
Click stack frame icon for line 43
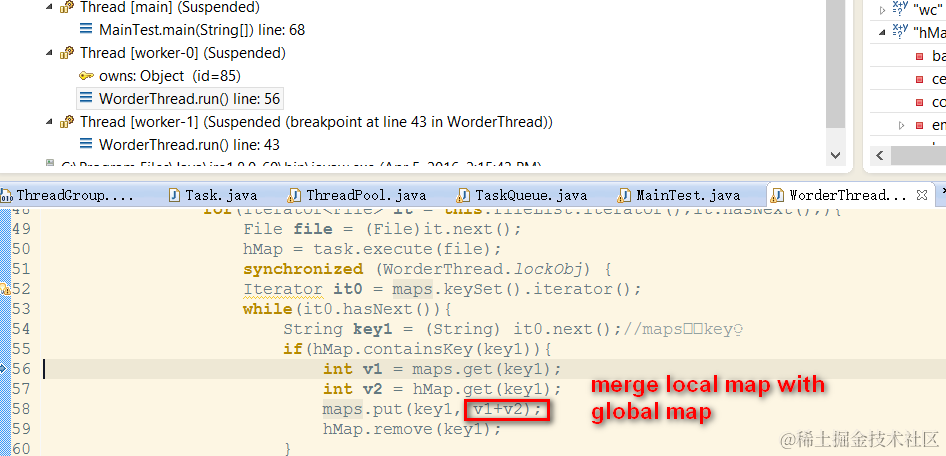coord(86,145)
